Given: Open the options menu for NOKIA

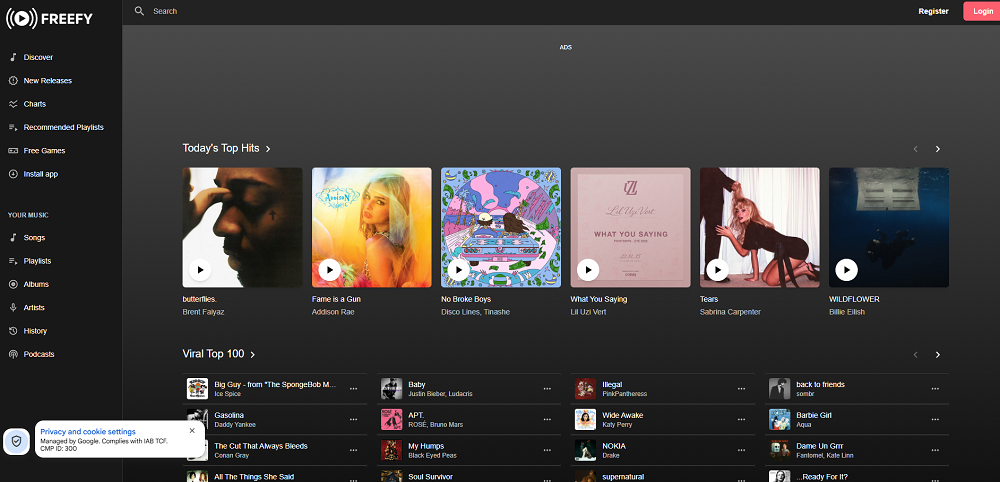Looking at the screenshot, I should pos(741,450).
